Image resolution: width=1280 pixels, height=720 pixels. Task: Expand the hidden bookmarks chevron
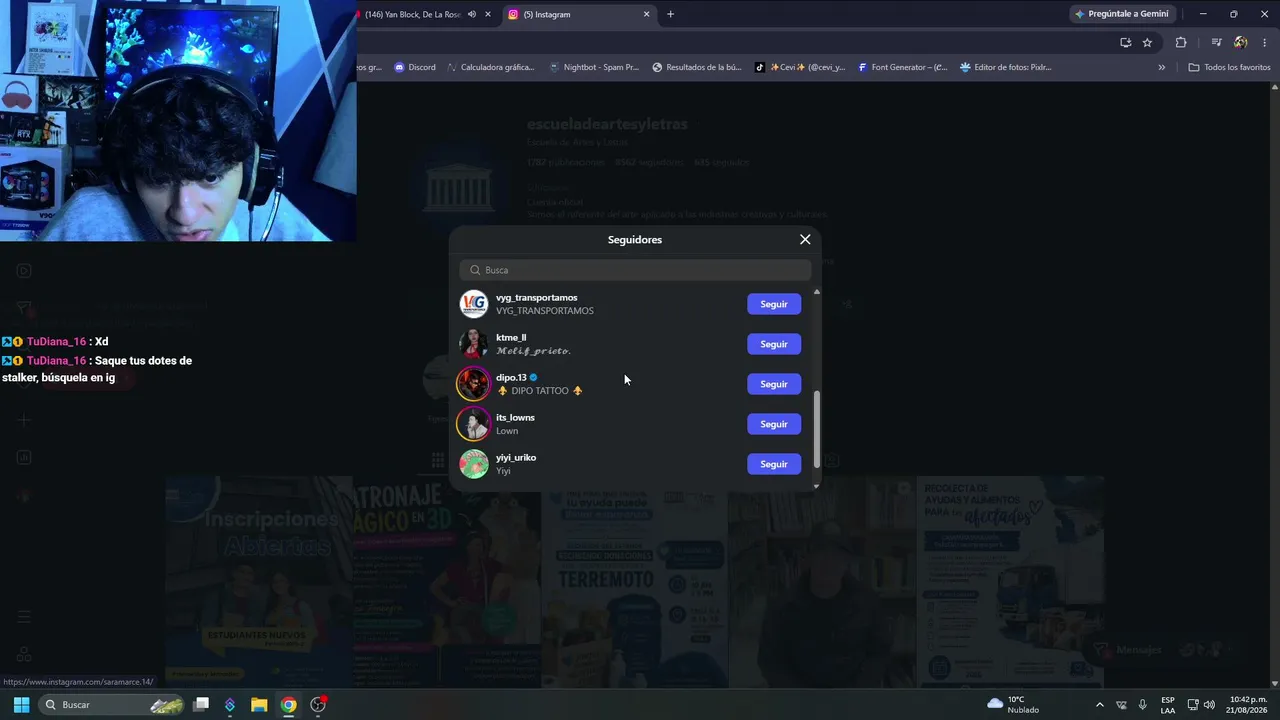pyautogui.click(x=1162, y=68)
